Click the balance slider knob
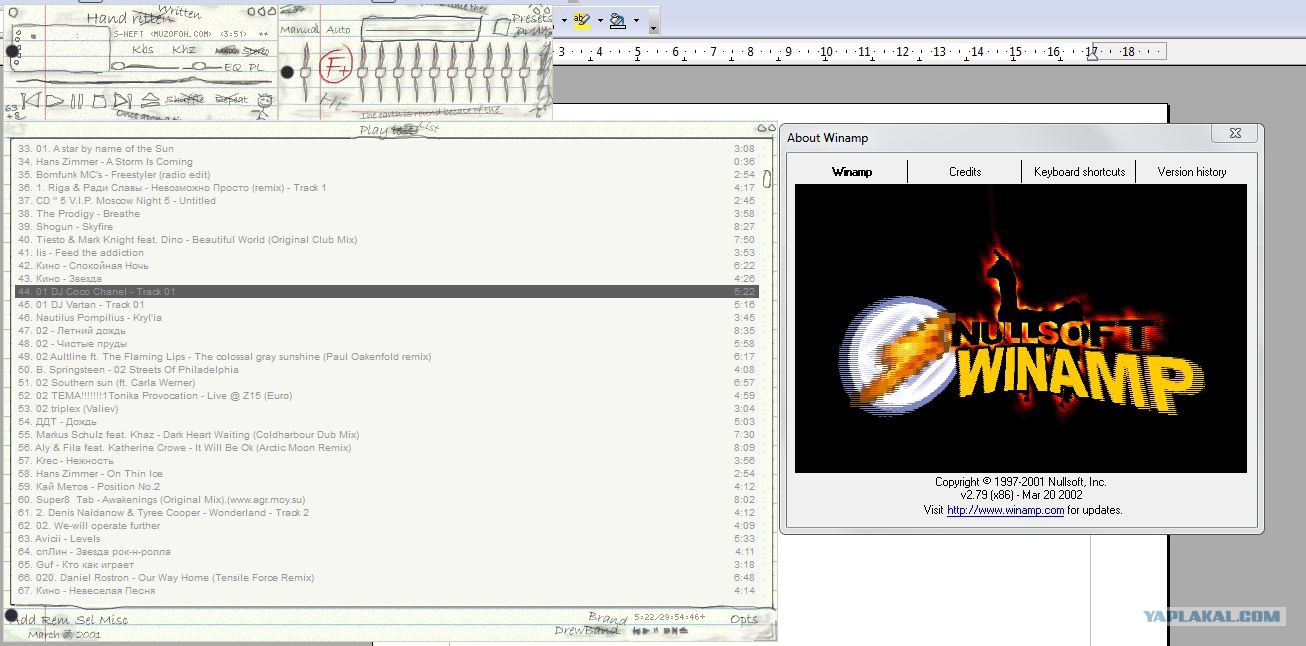The image size is (1306, 646). [199, 66]
